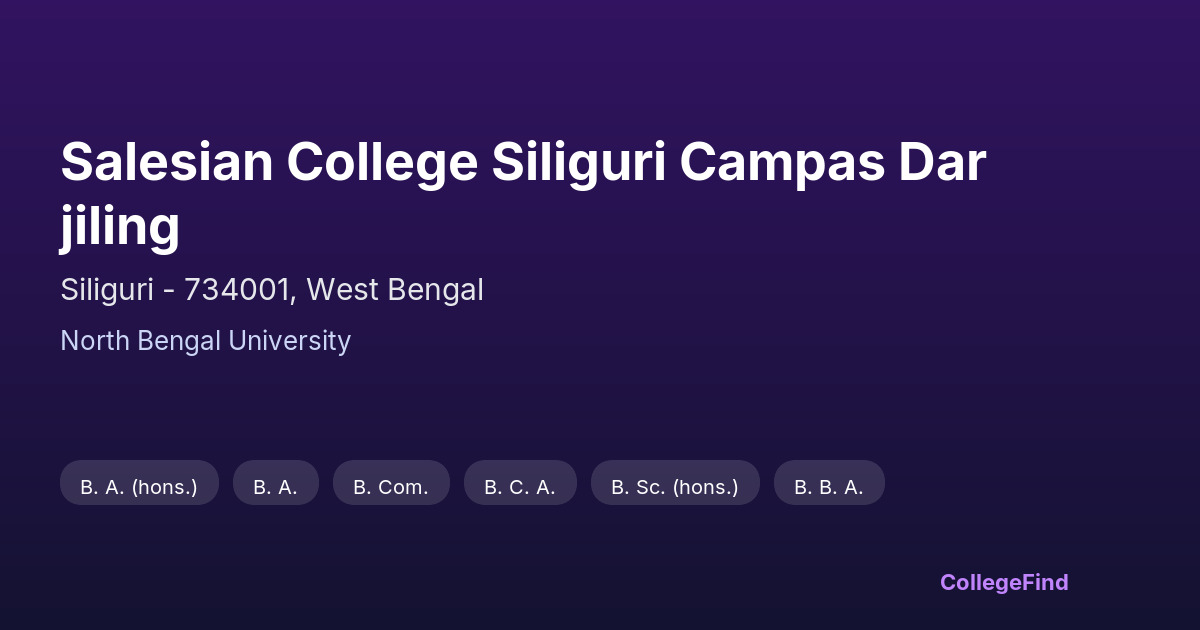Click the word Salesian in the heading

click(167, 162)
